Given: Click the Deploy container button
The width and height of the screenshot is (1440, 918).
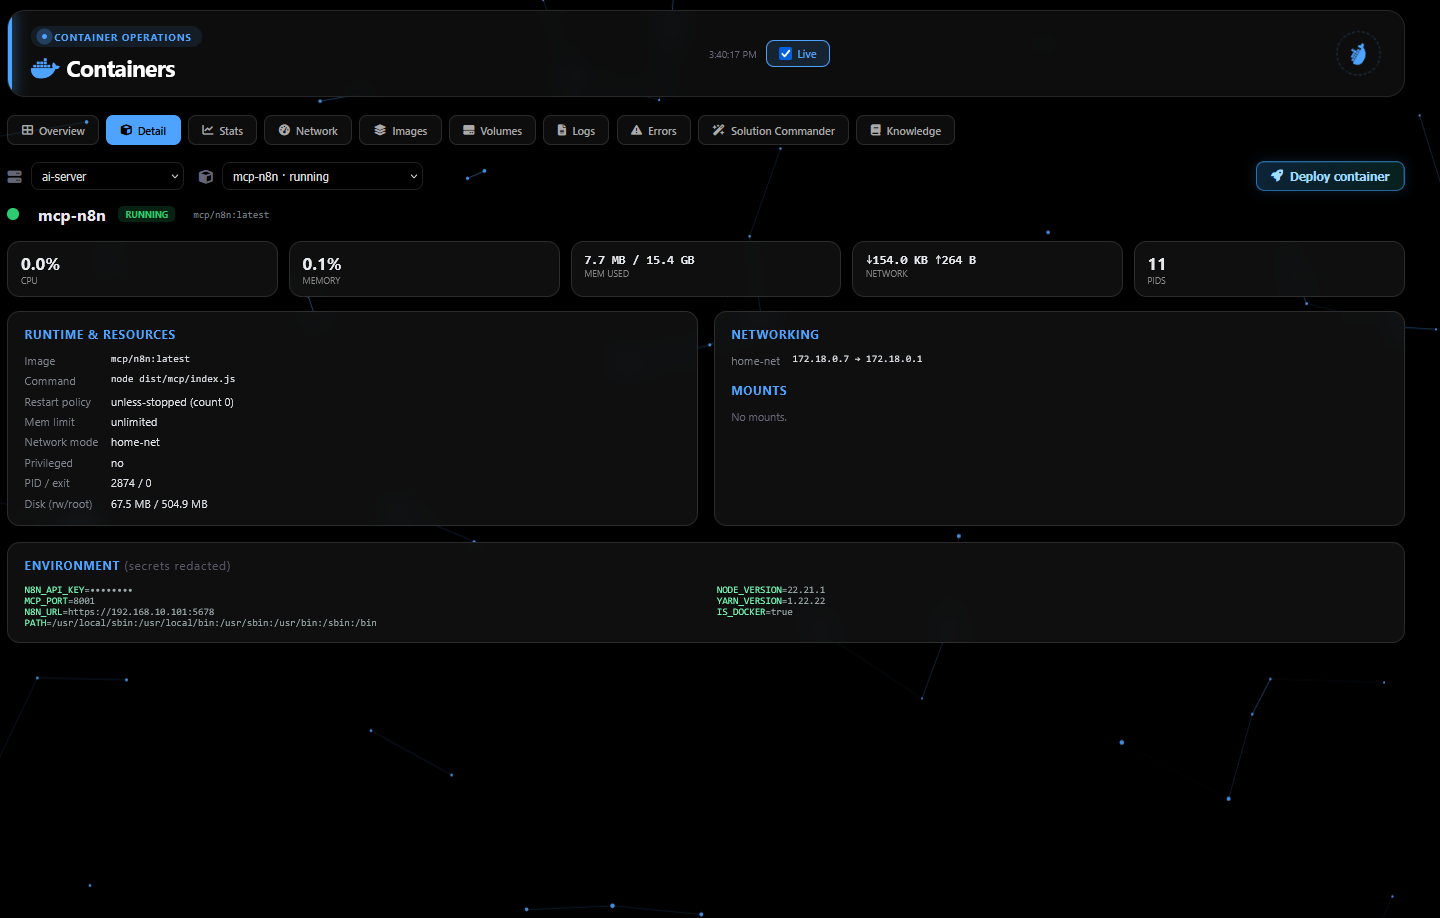Looking at the screenshot, I should pyautogui.click(x=1330, y=176).
